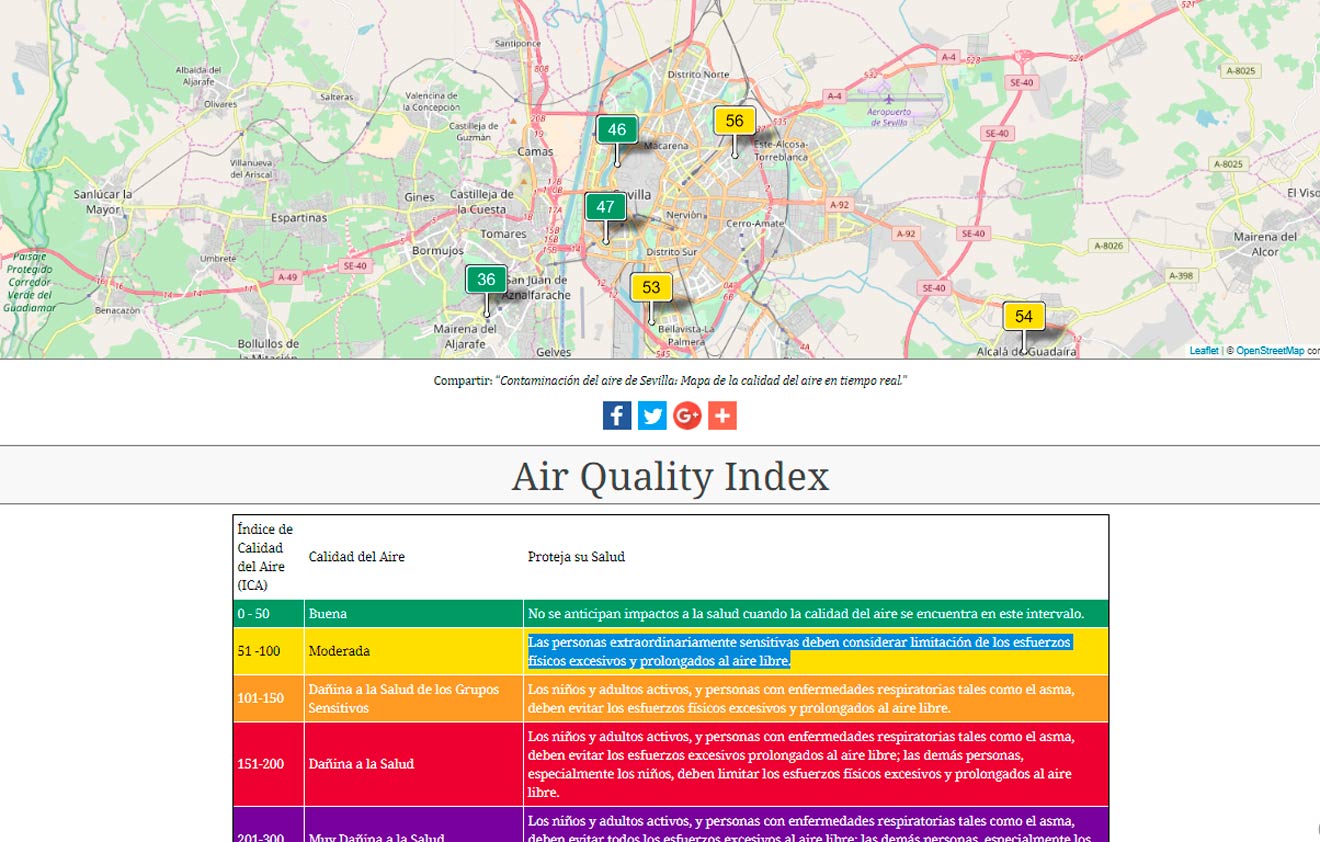Viewport: 1320px width, 842px height.
Task: Click the 'Proteja su Salud' column header
Action: (x=576, y=557)
